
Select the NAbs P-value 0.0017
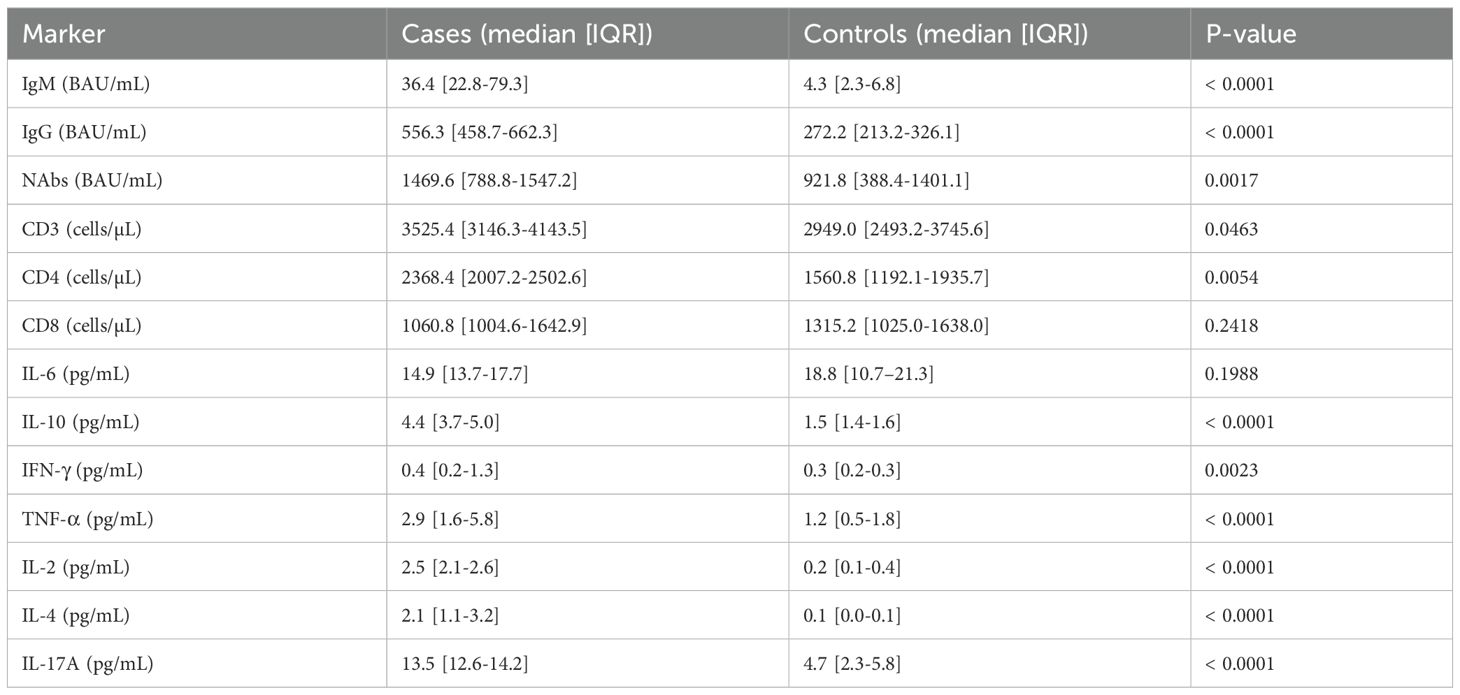pos(1232,181)
